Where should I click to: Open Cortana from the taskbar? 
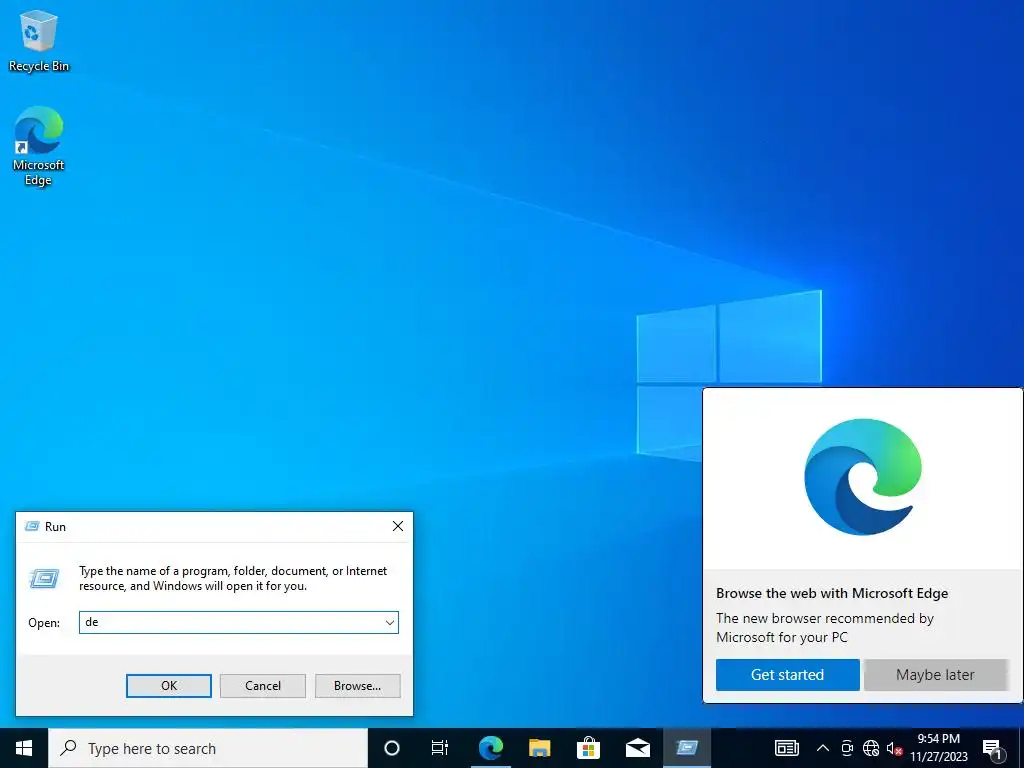click(x=392, y=748)
